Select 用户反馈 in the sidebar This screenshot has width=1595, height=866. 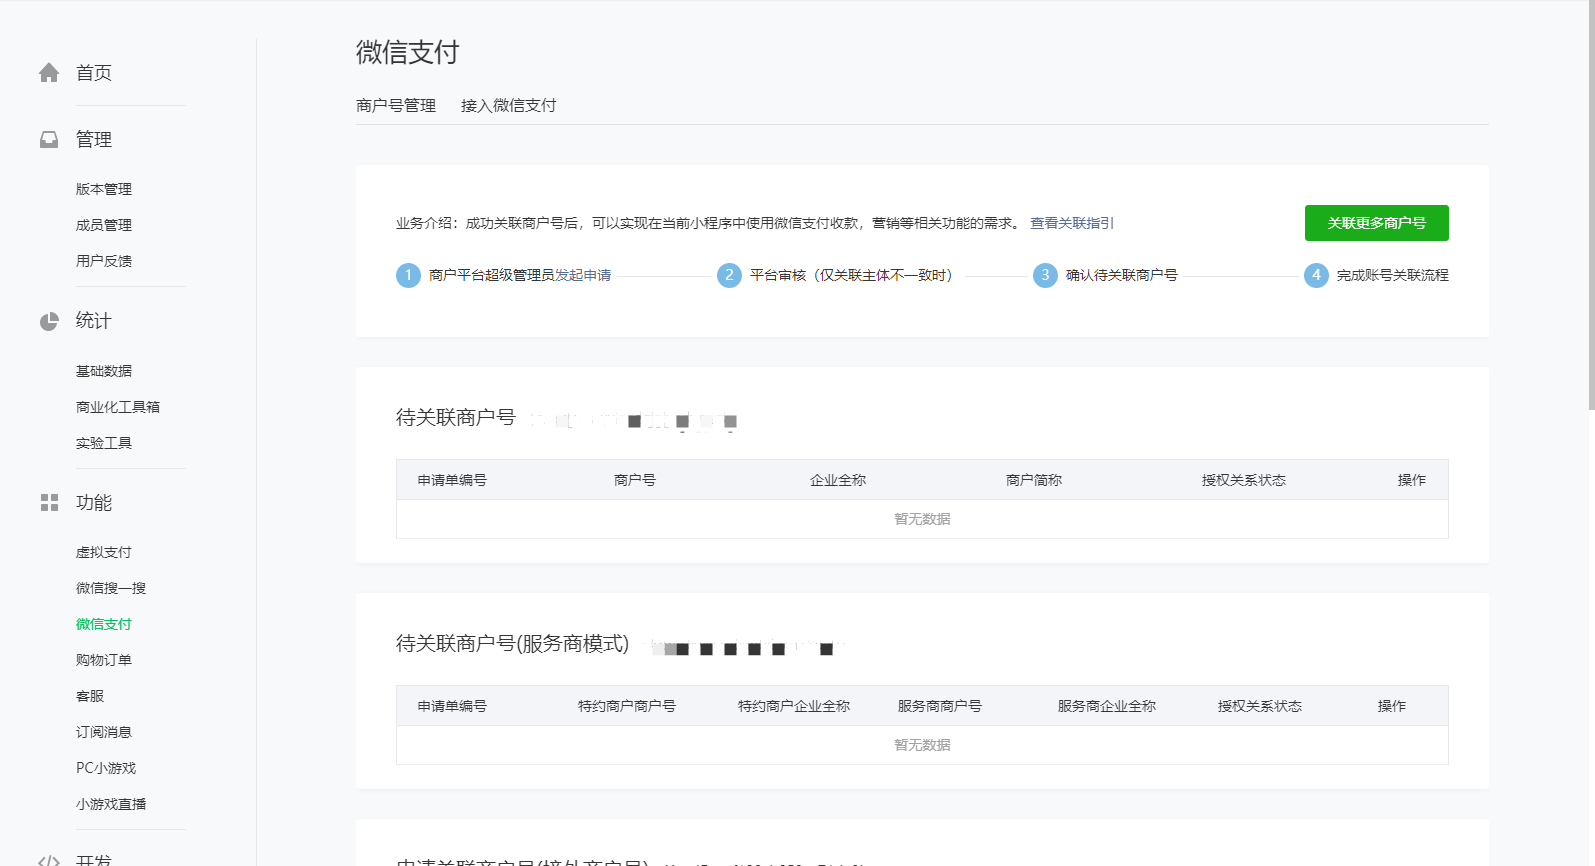click(104, 261)
